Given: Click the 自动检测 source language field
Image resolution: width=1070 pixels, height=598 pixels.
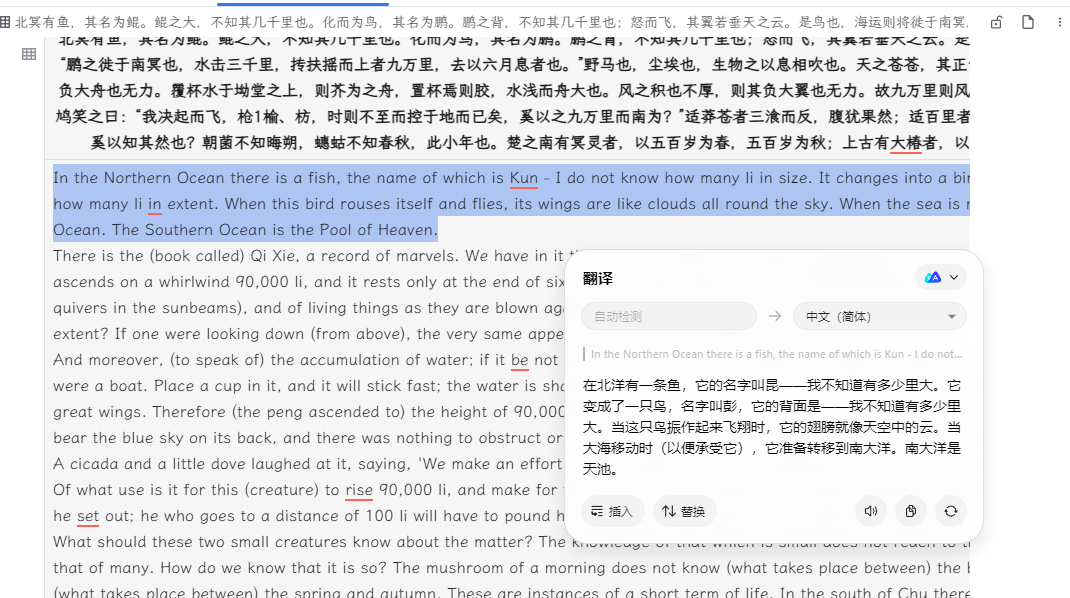Looking at the screenshot, I should point(669,316).
